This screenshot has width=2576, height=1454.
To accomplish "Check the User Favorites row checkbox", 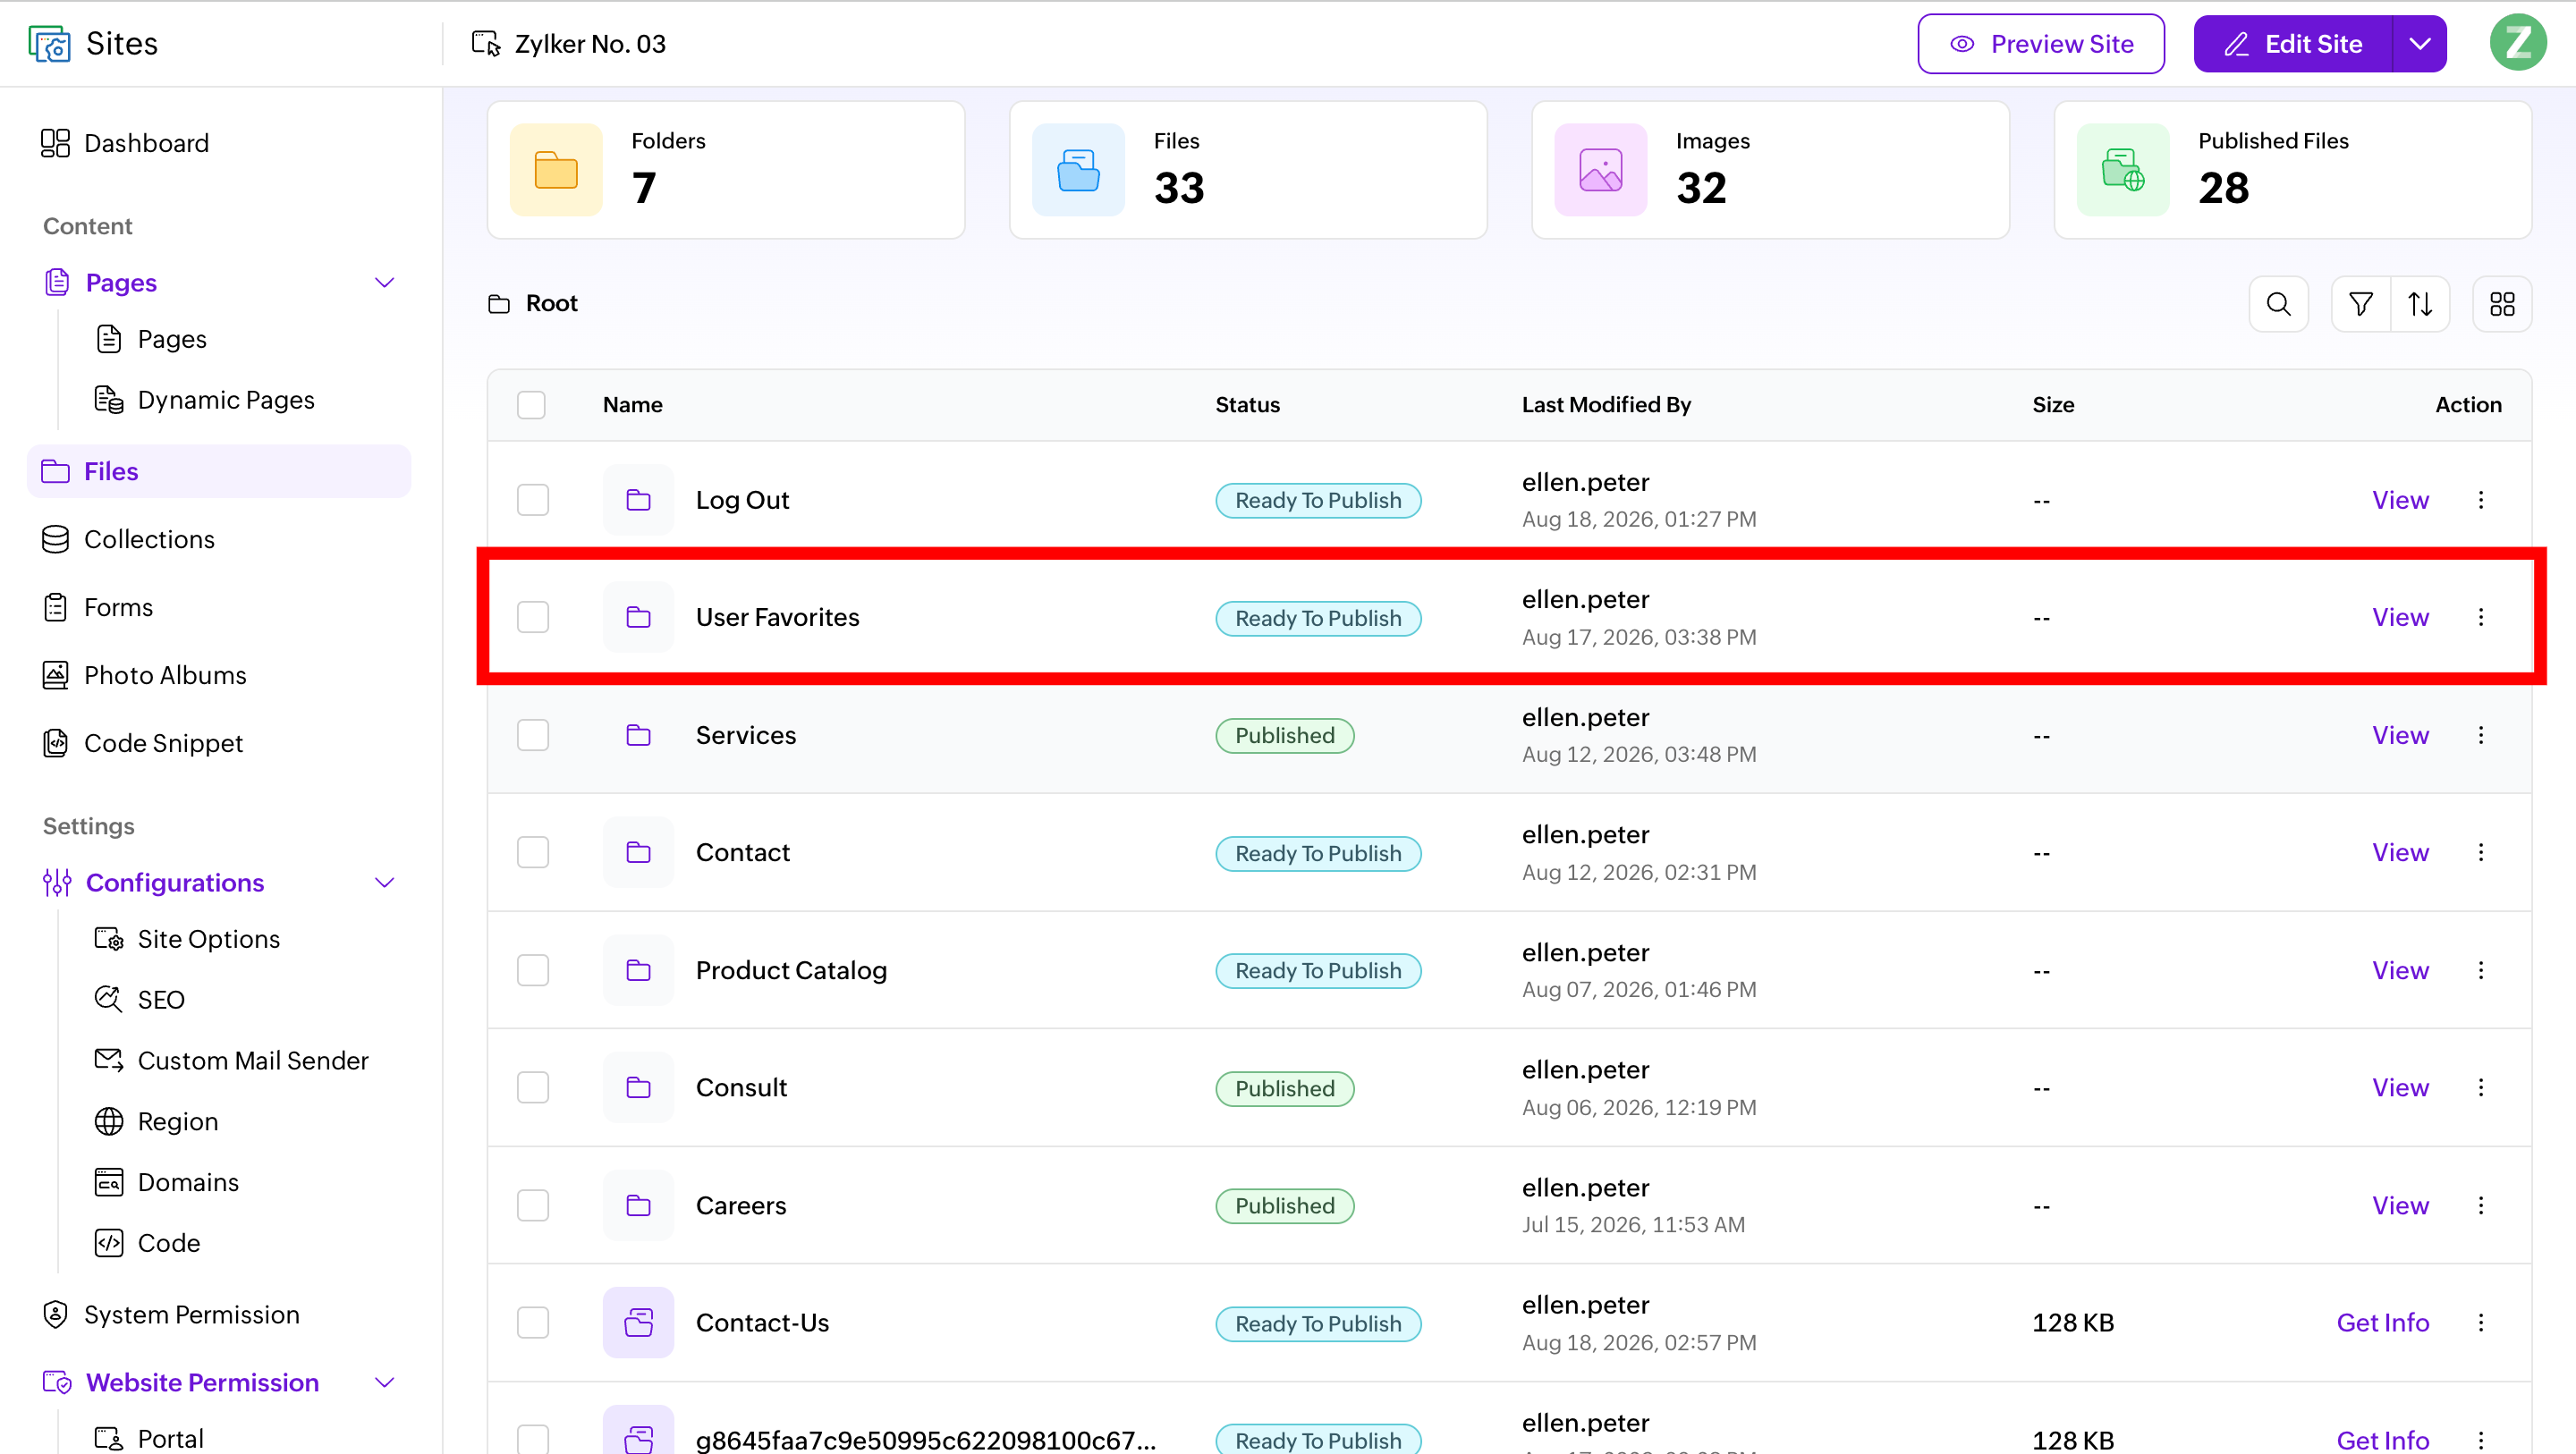I will [533, 617].
